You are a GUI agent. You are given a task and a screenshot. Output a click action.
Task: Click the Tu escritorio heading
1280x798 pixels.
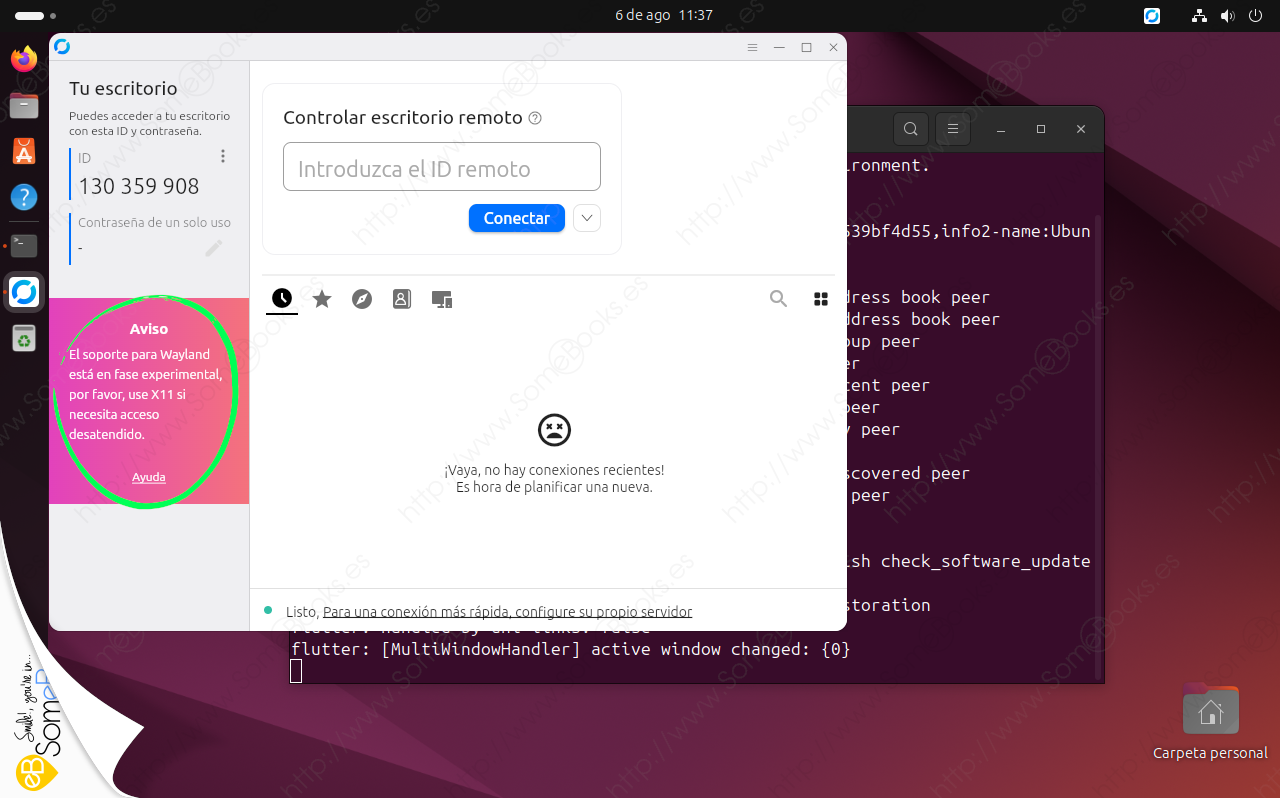[x=123, y=88]
